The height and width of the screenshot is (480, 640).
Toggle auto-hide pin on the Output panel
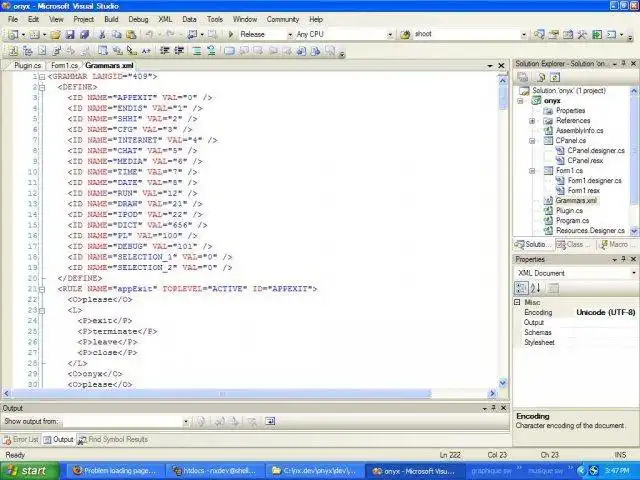[x=493, y=408]
